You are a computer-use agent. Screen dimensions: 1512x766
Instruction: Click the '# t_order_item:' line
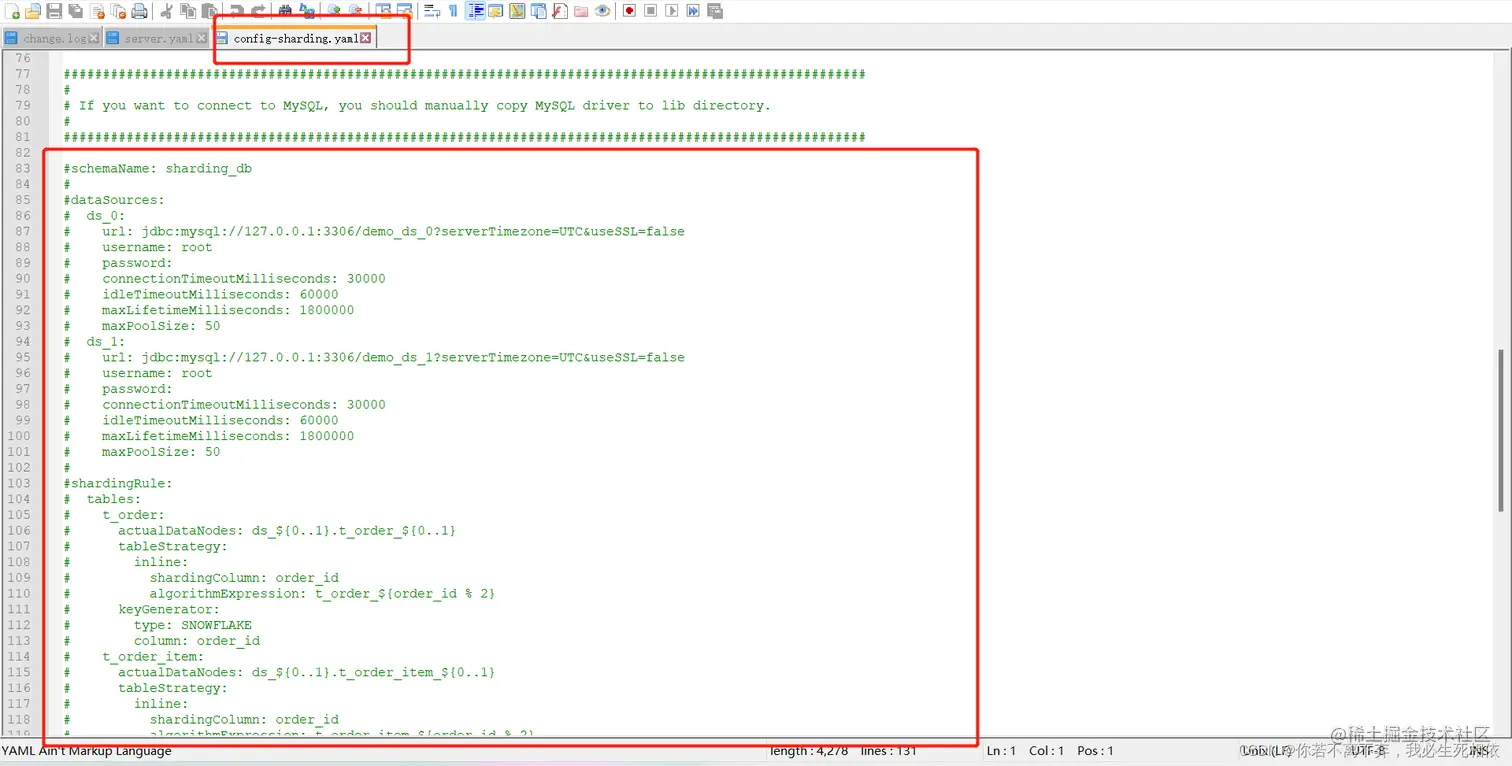(x=134, y=656)
